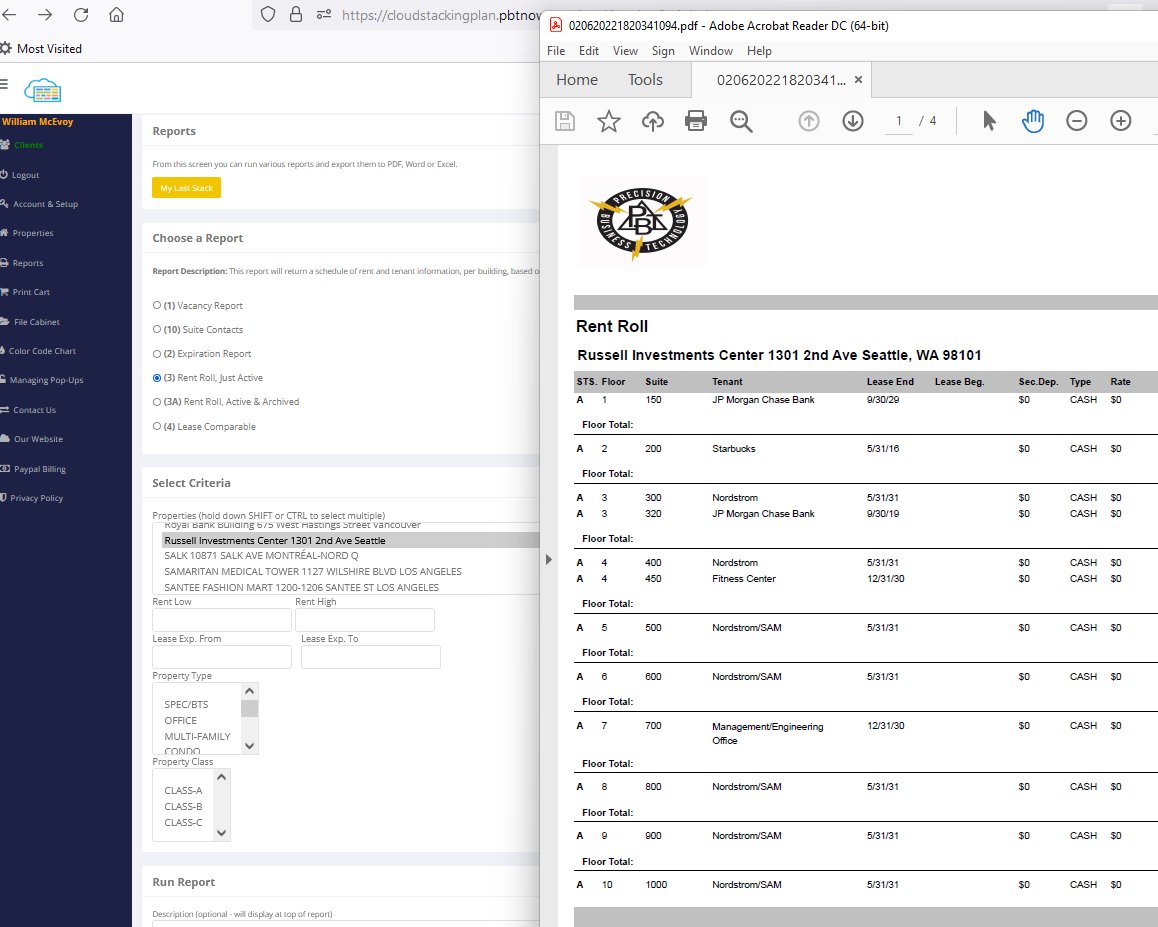
Task: Choose the selection arrow tool in Acrobat
Action: (990, 121)
